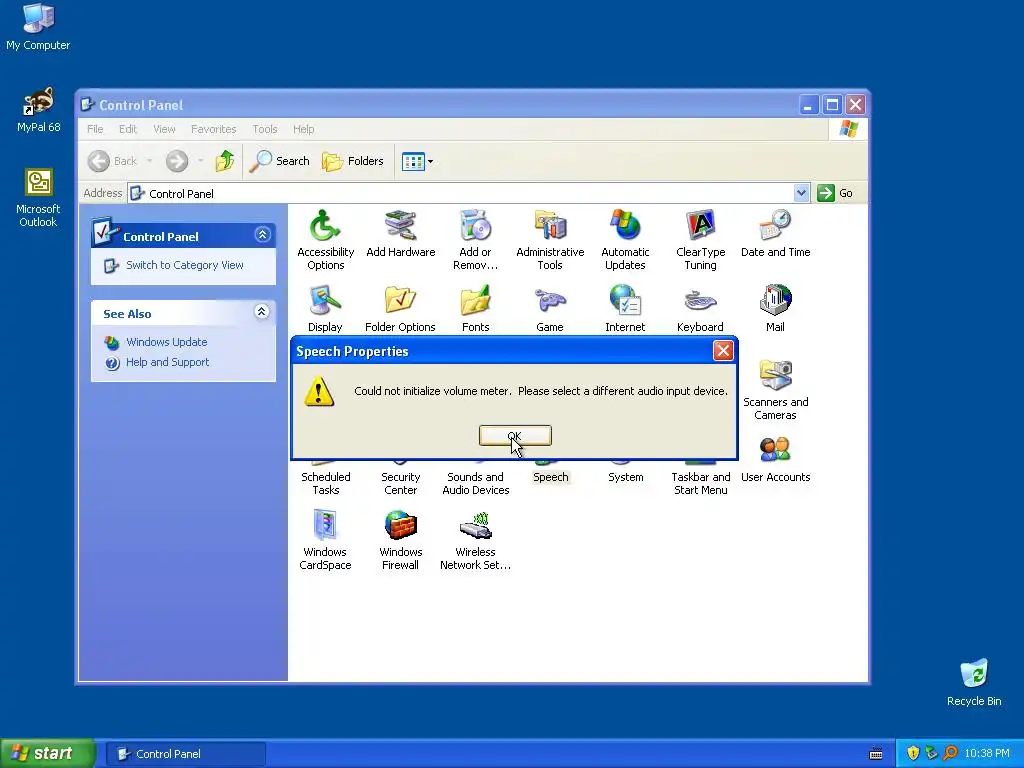Expand the Address bar dropdown
The image size is (1024, 768).
coord(801,193)
